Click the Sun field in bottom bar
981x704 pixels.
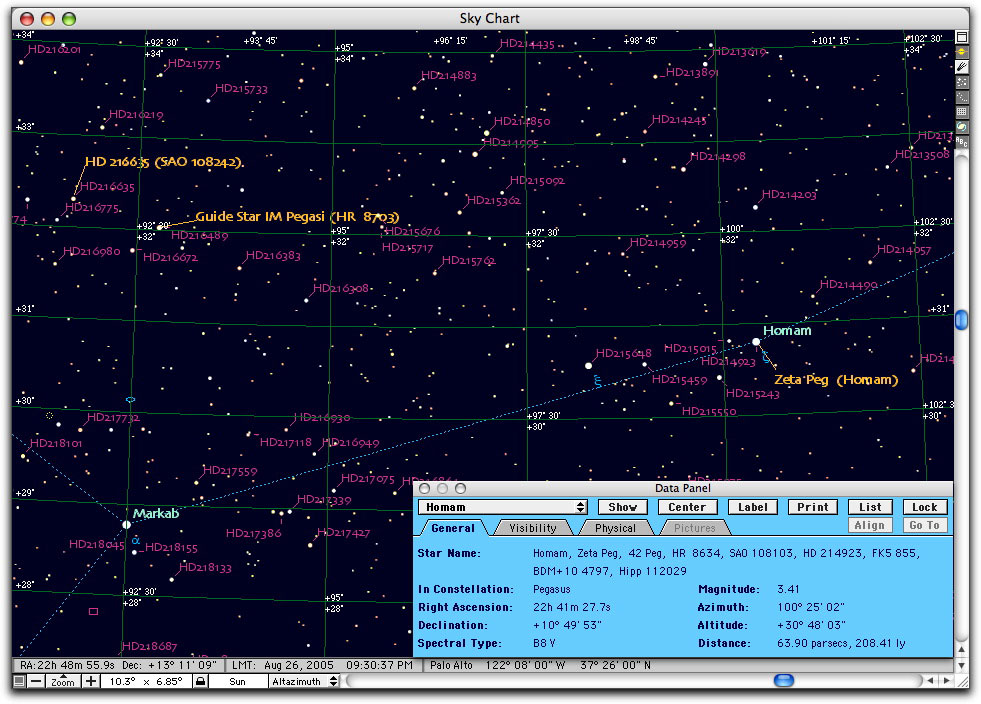coord(238,681)
